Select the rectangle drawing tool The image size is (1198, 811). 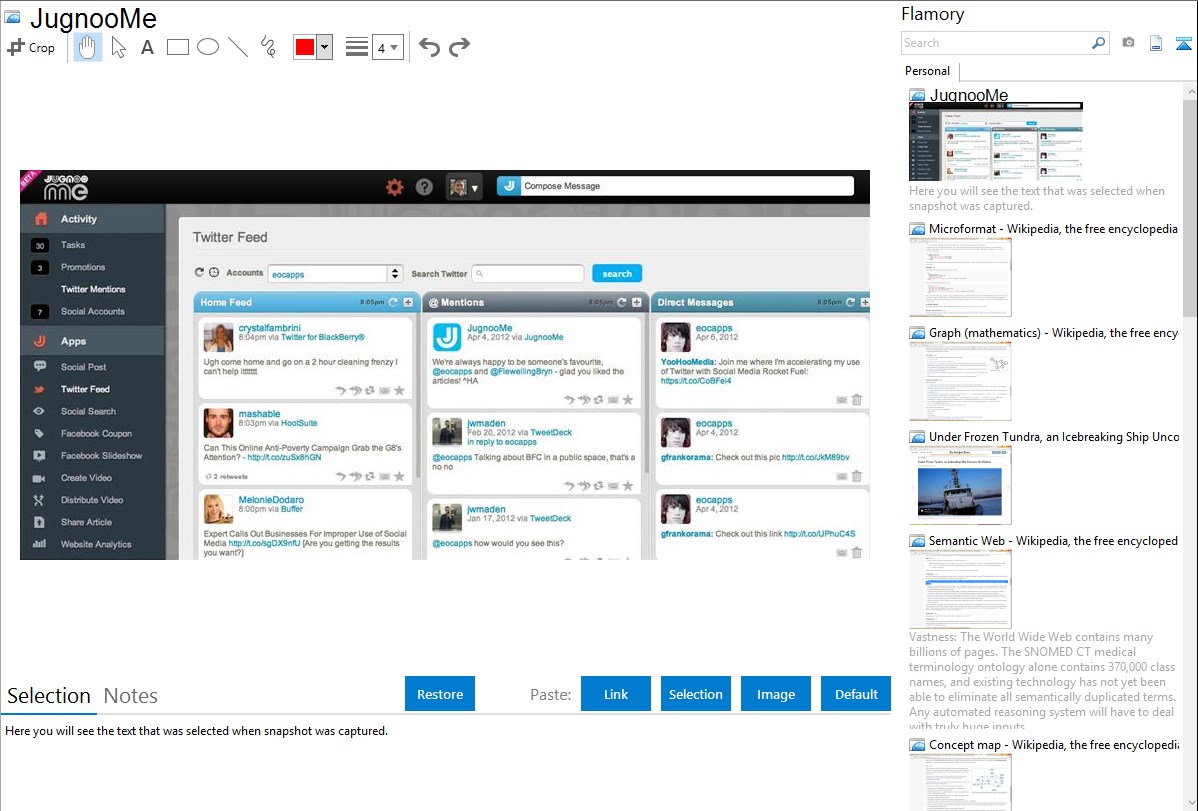177,47
